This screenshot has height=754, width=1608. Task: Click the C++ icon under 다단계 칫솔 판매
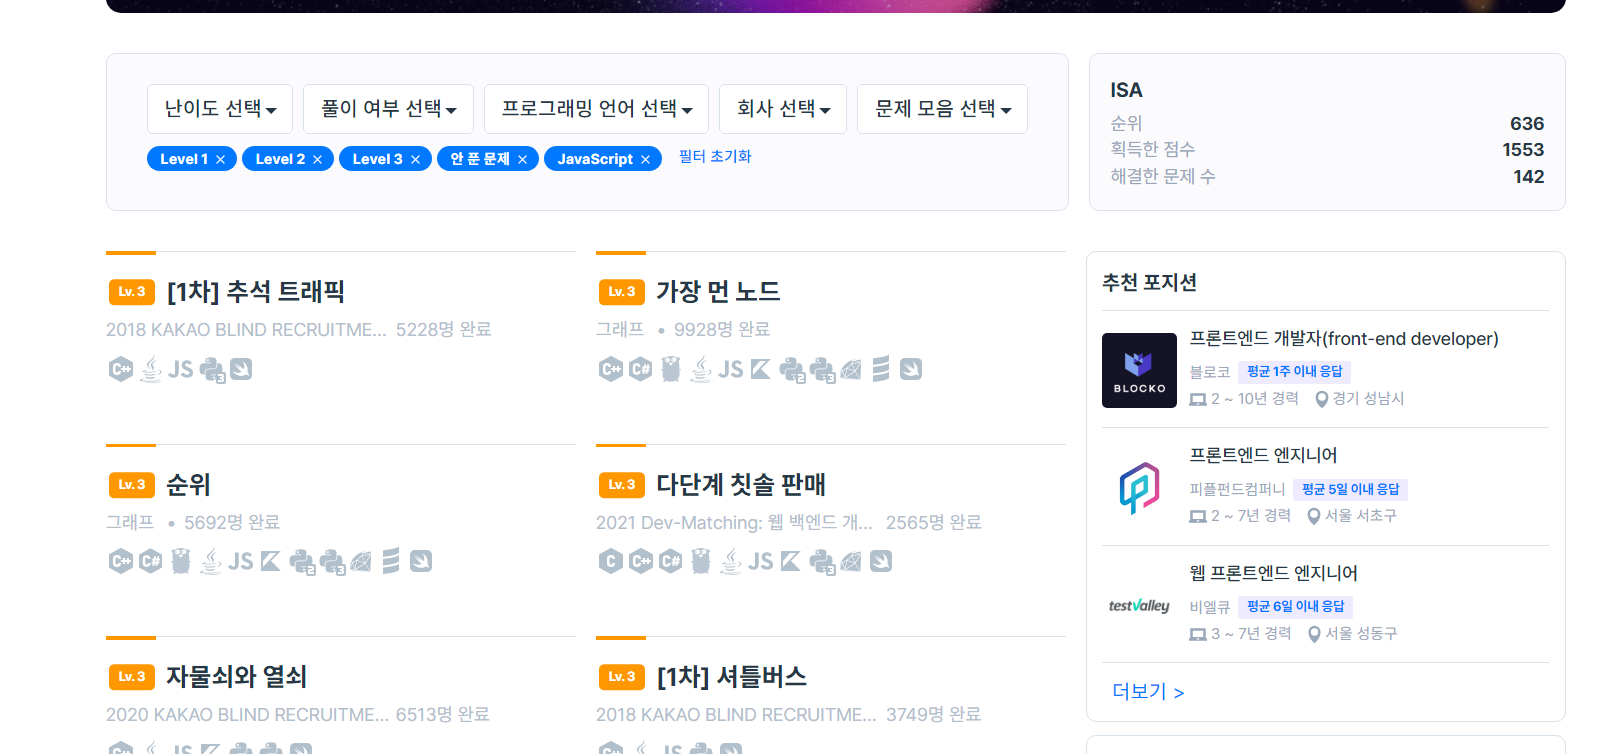pyautogui.click(x=641, y=561)
